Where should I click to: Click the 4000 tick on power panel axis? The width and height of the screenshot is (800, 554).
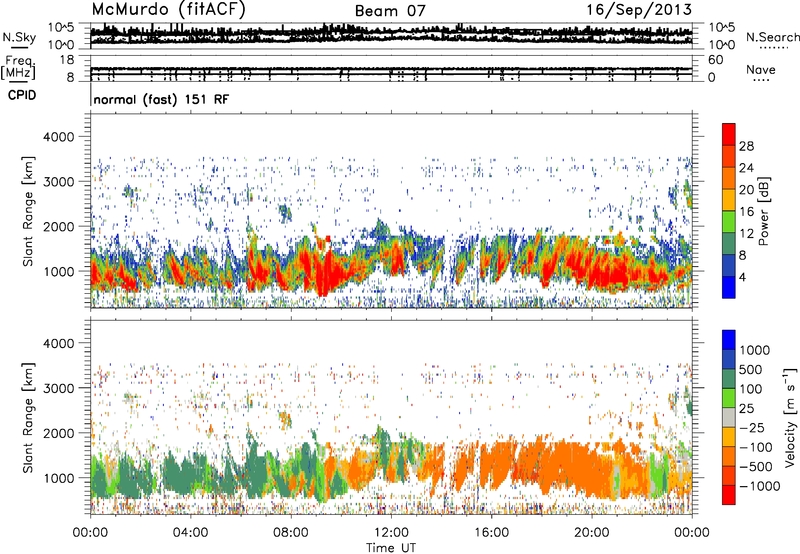pos(58,137)
